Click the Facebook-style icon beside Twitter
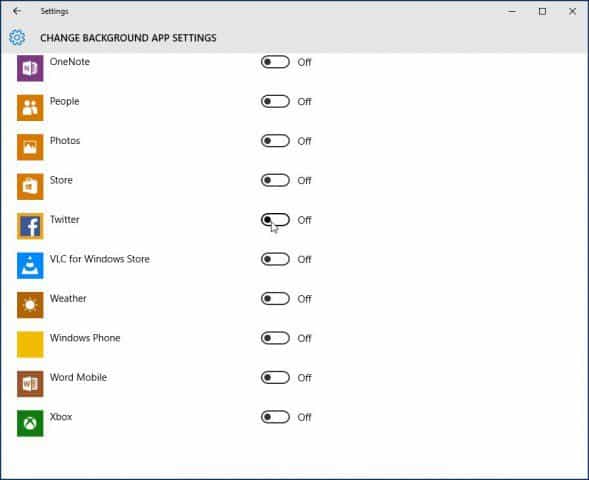The width and height of the screenshot is (589, 480). (30, 226)
